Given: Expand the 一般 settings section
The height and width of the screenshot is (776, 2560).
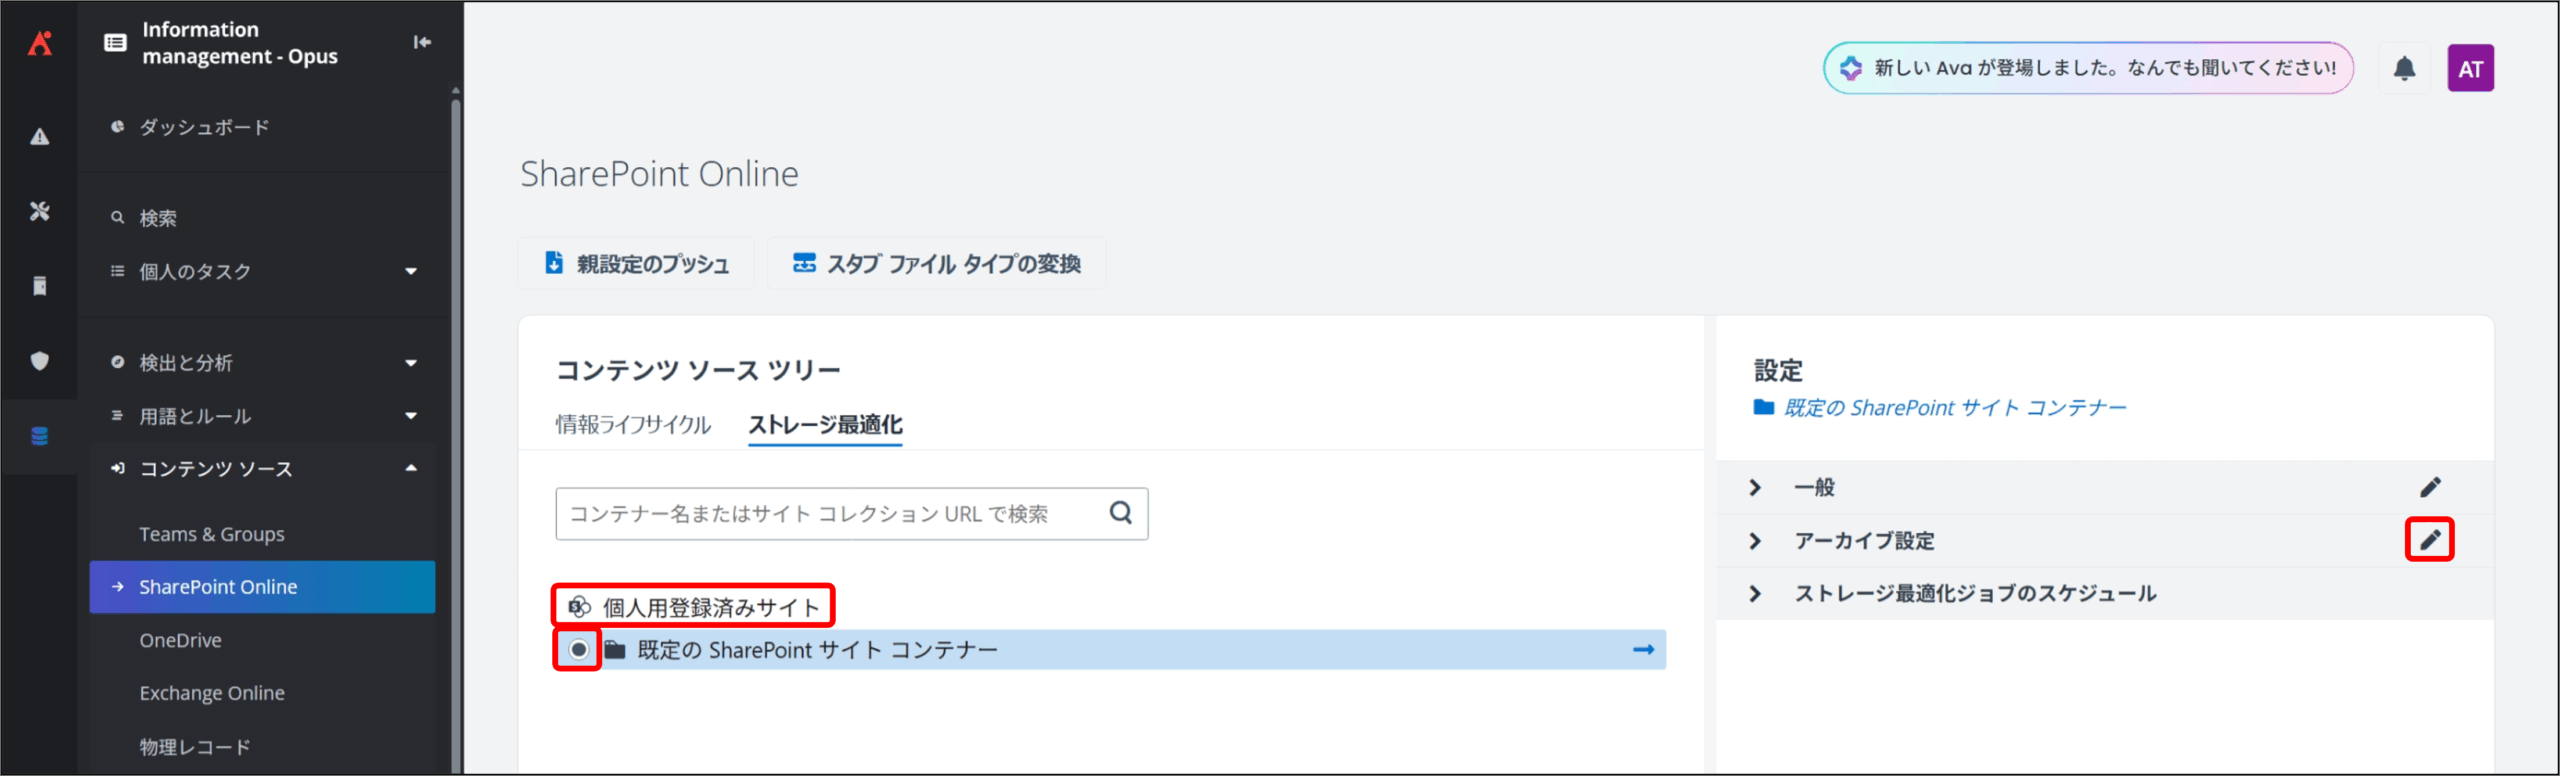Looking at the screenshot, I should click(1755, 488).
